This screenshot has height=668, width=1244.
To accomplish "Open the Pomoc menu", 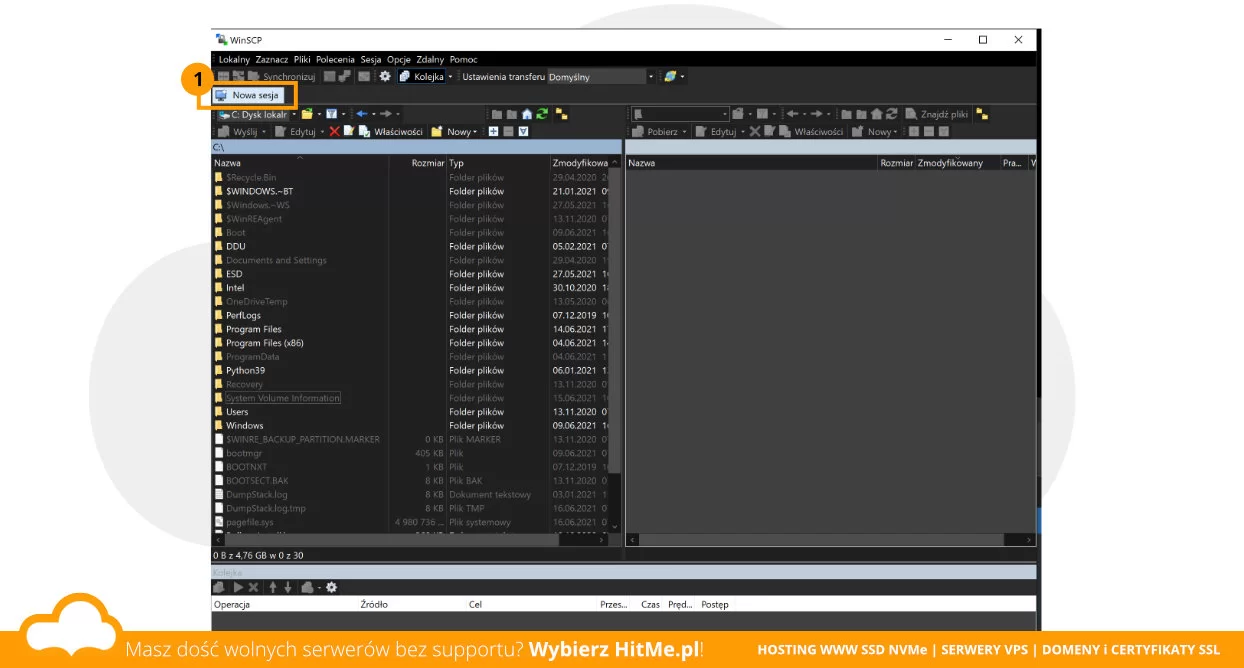I will coord(463,60).
